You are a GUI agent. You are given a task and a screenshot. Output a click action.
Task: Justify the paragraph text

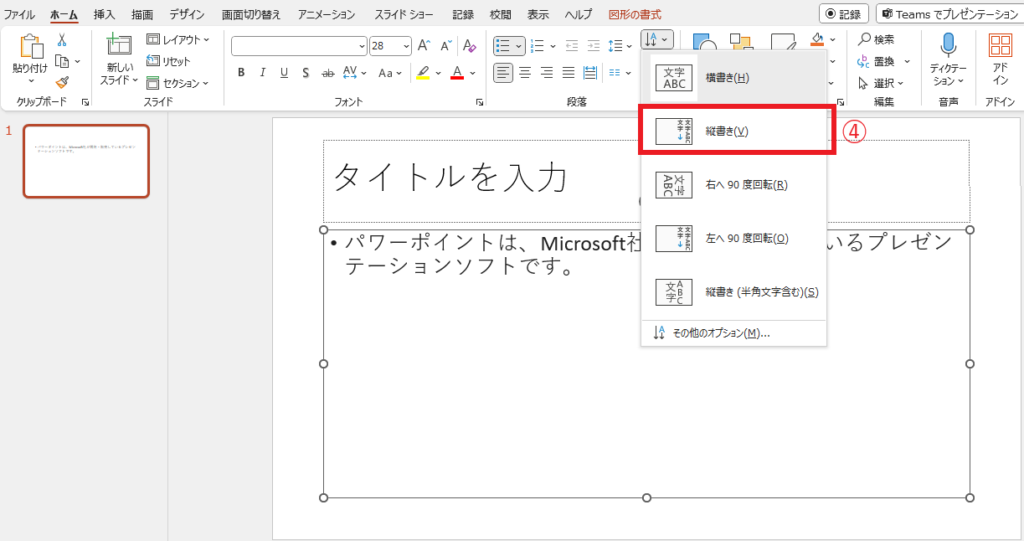point(568,73)
